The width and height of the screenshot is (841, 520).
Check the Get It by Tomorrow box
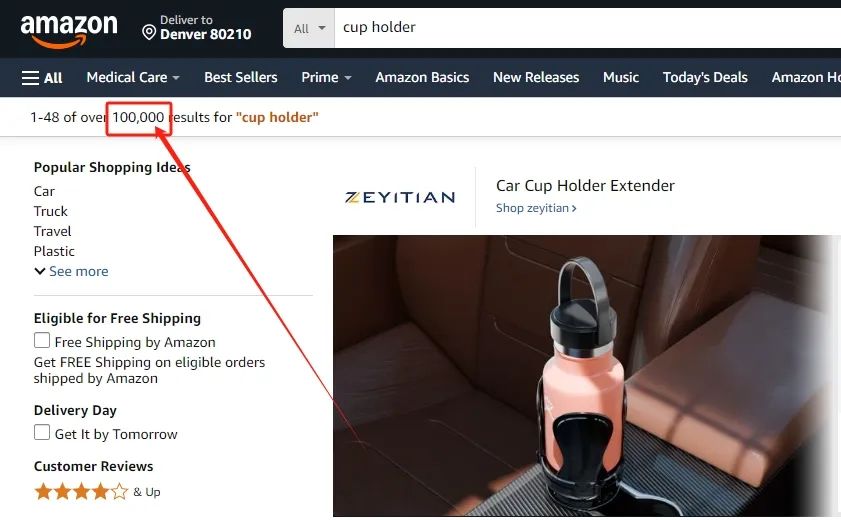42,432
